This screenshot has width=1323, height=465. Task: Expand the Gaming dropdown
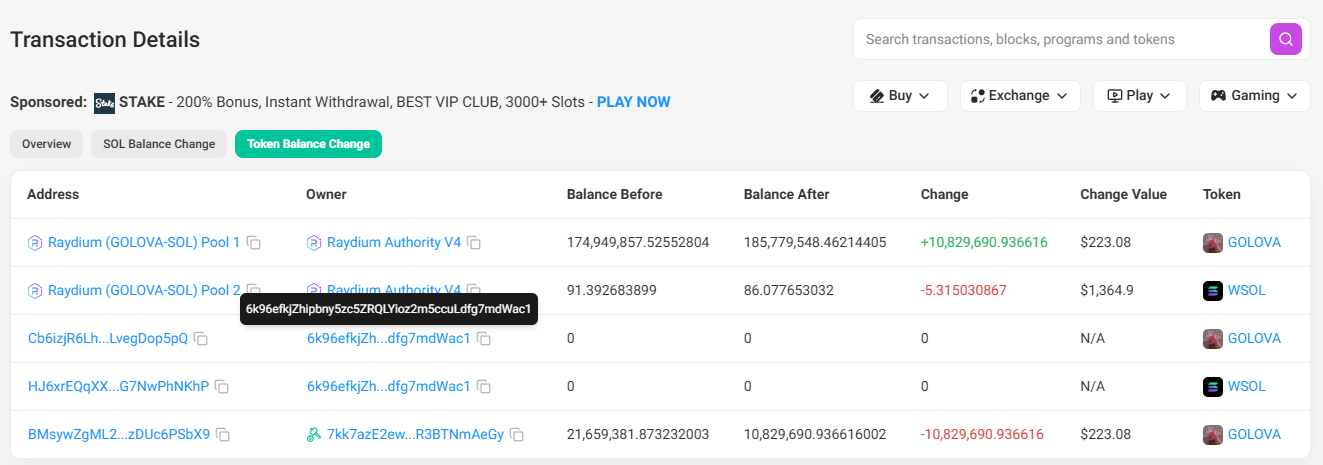(1254, 96)
